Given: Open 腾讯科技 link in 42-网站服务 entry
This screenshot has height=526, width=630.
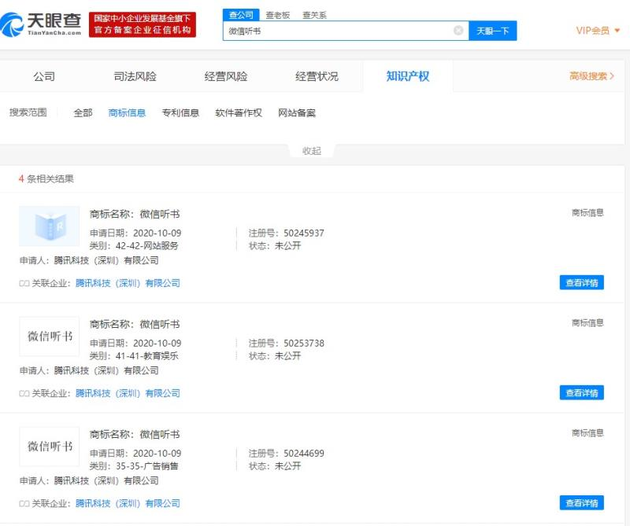Looking at the screenshot, I should pyautogui.click(x=128, y=283).
